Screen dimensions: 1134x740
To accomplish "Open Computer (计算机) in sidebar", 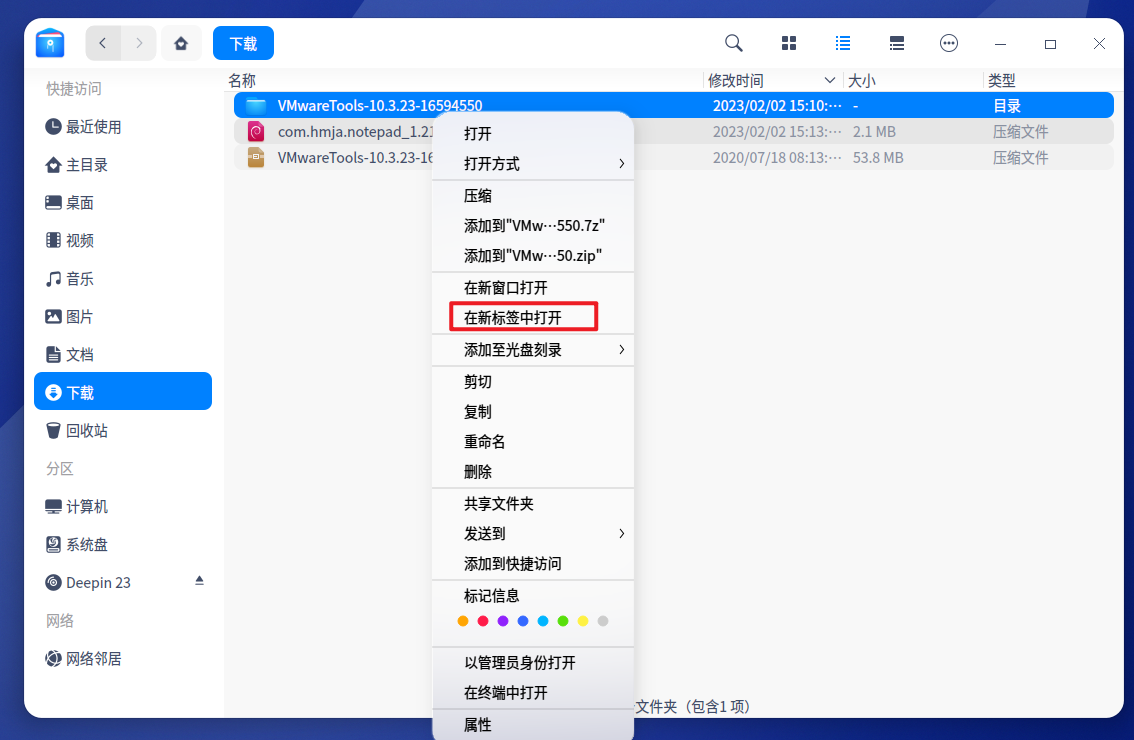I will [123, 506].
